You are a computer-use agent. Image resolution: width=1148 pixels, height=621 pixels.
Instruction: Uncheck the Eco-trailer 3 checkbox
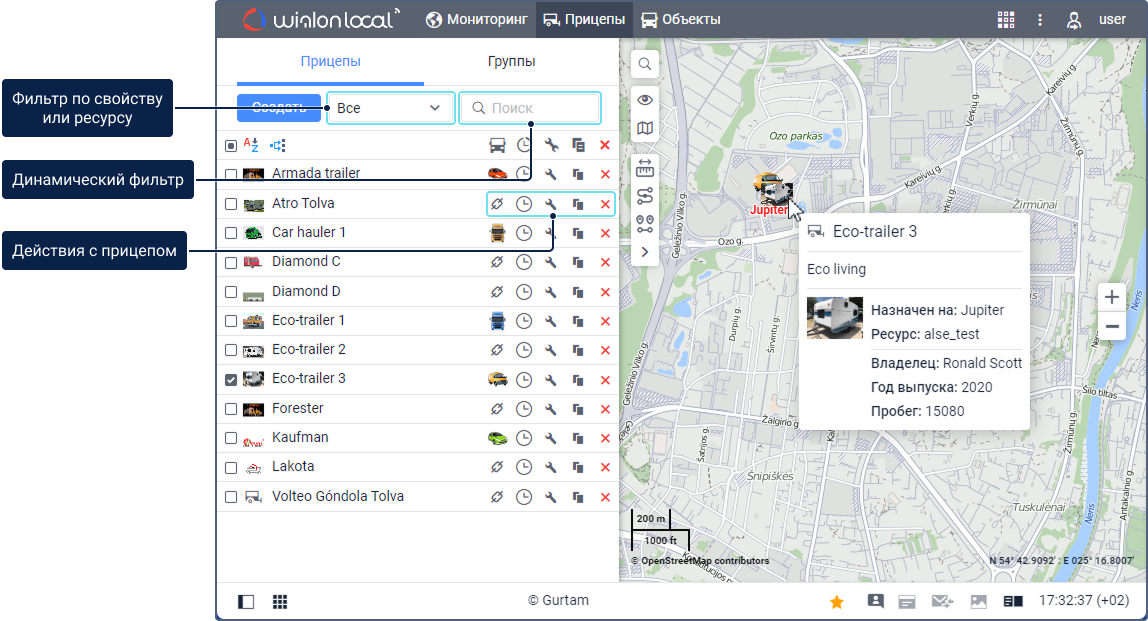point(231,380)
